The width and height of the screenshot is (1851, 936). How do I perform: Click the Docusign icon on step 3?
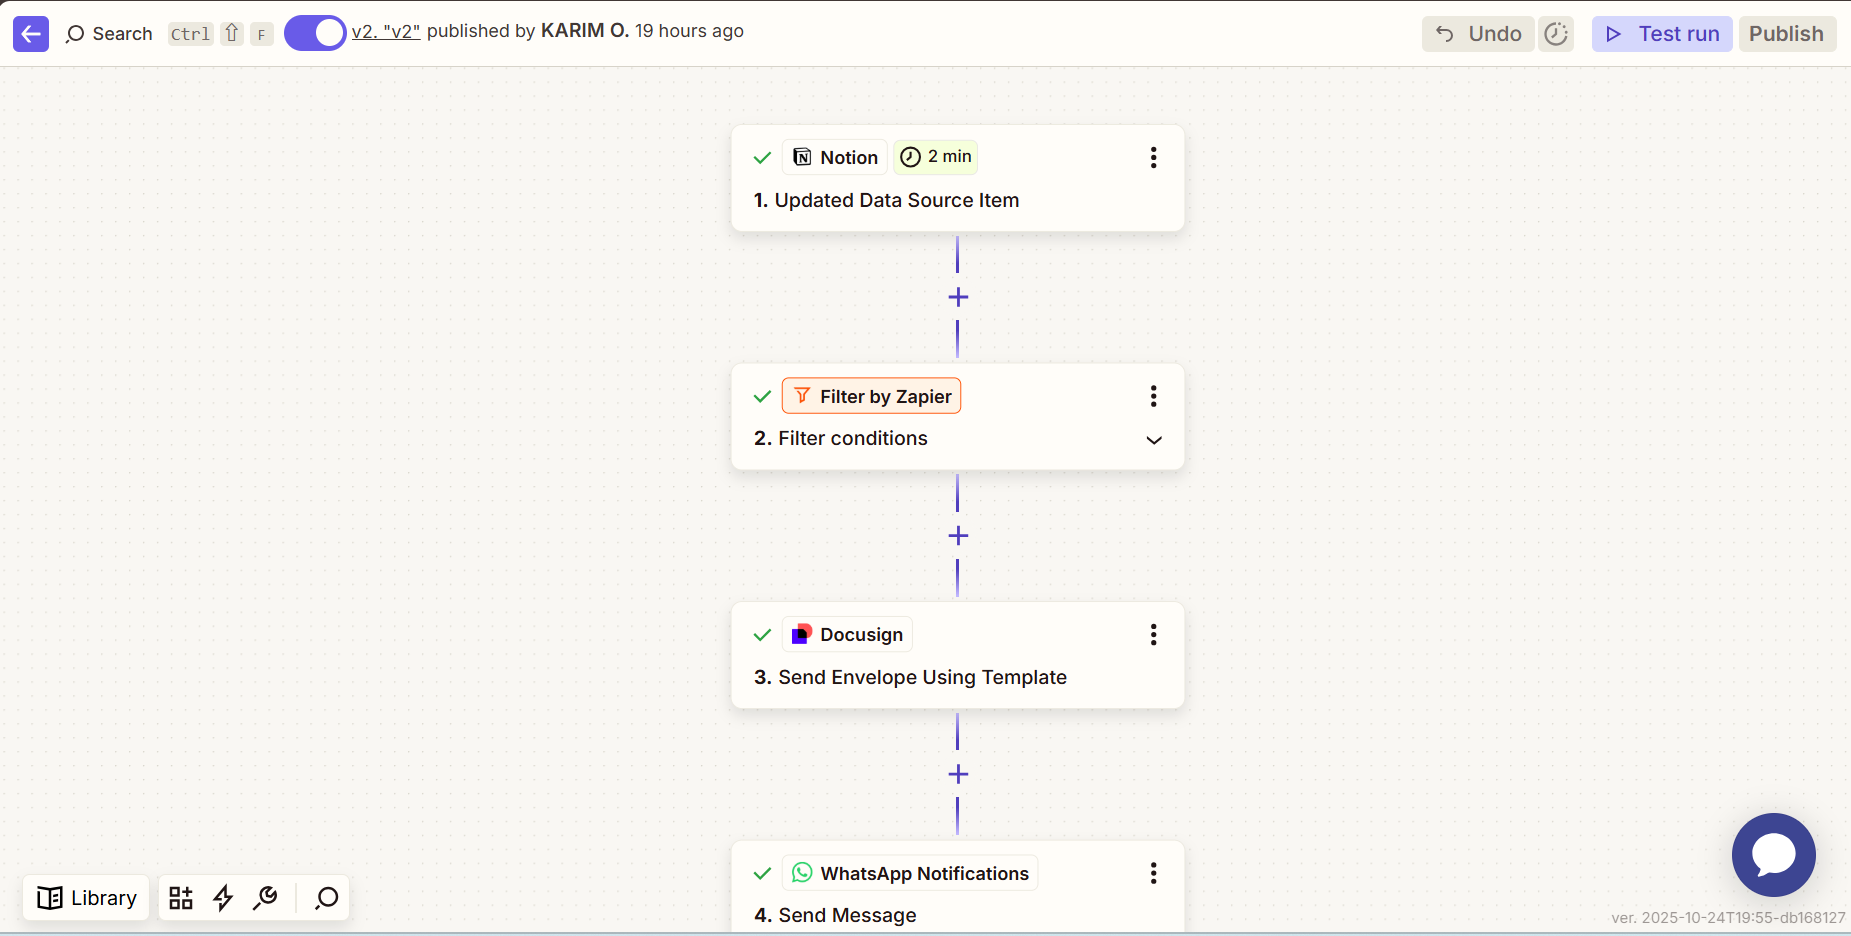pyautogui.click(x=801, y=634)
